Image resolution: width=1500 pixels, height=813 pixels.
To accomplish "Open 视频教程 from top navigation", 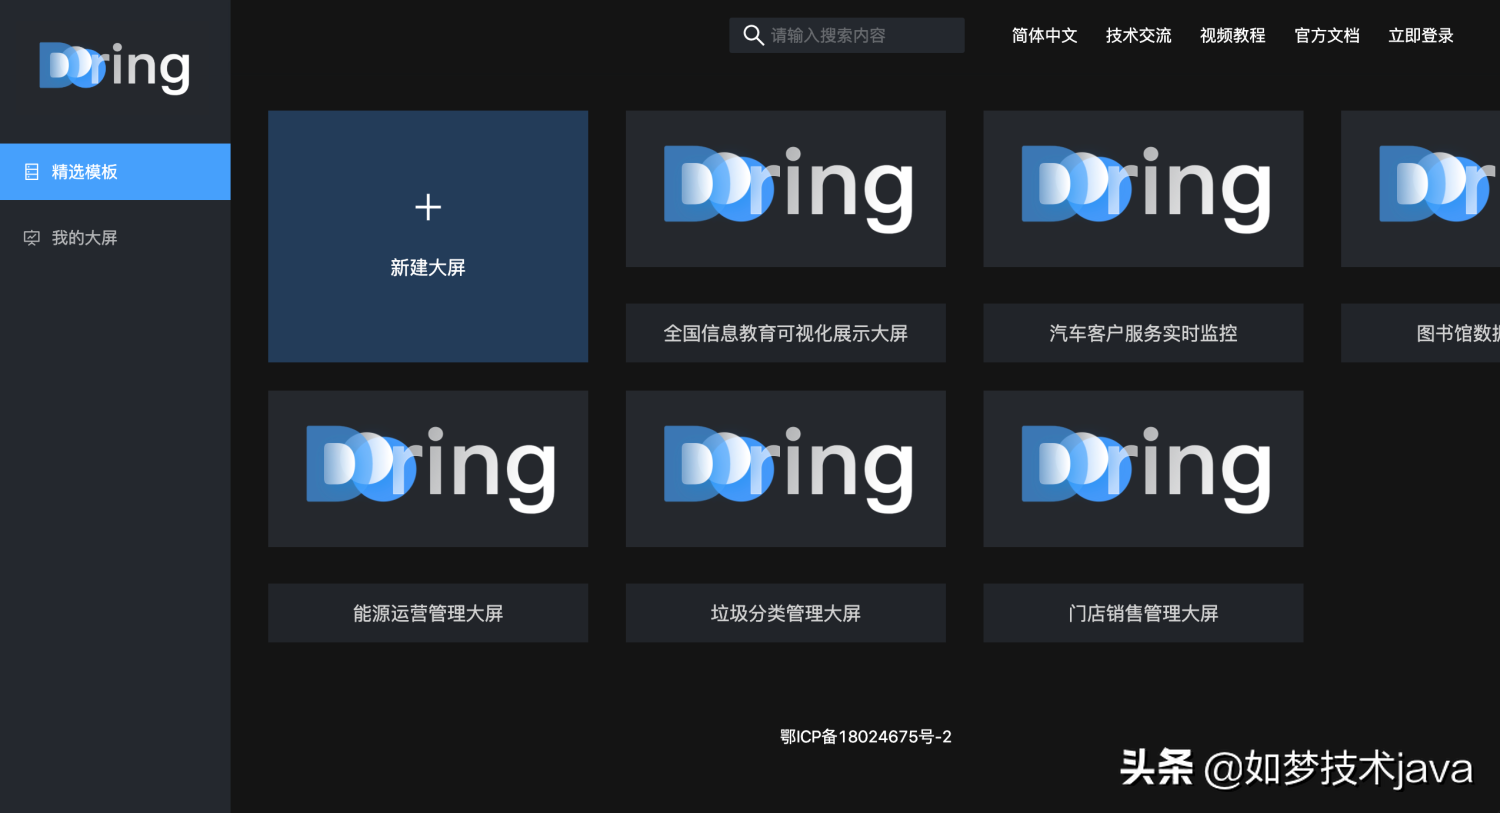I will click(1232, 36).
